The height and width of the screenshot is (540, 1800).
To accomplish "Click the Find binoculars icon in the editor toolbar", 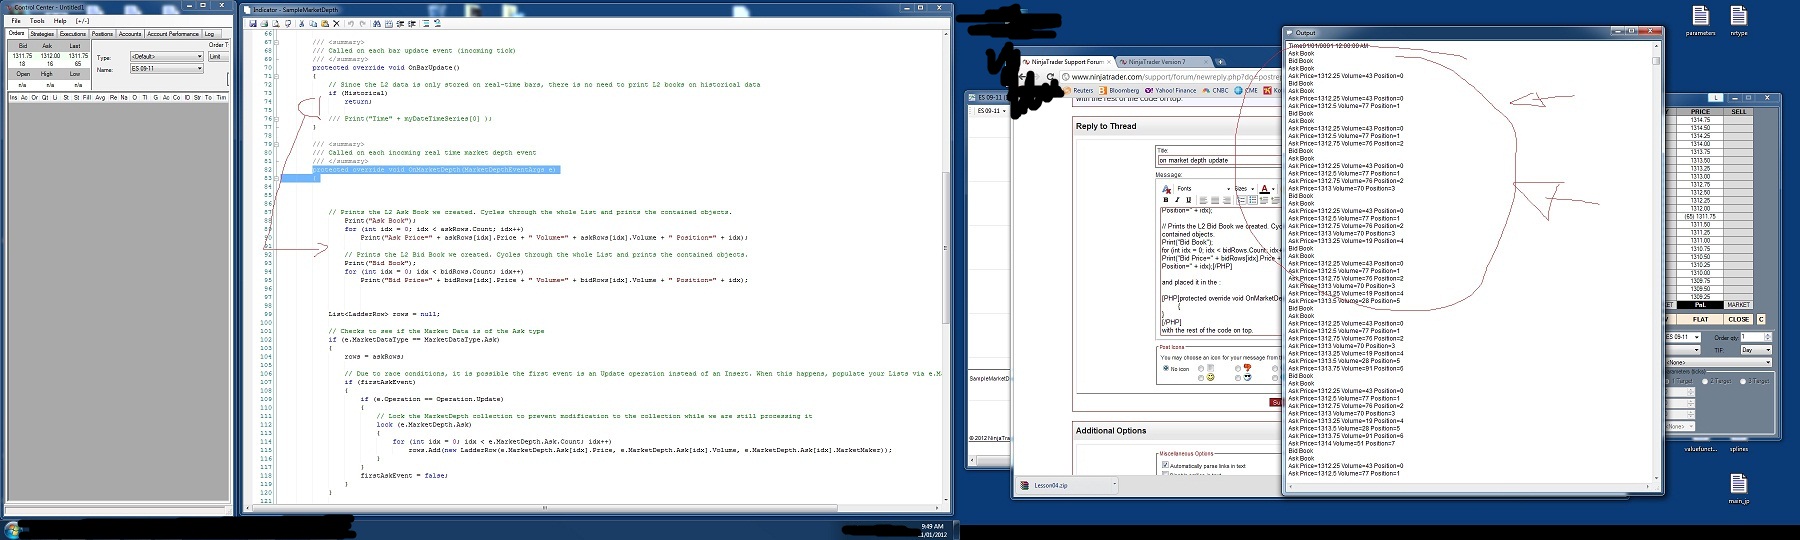I will coord(377,23).
